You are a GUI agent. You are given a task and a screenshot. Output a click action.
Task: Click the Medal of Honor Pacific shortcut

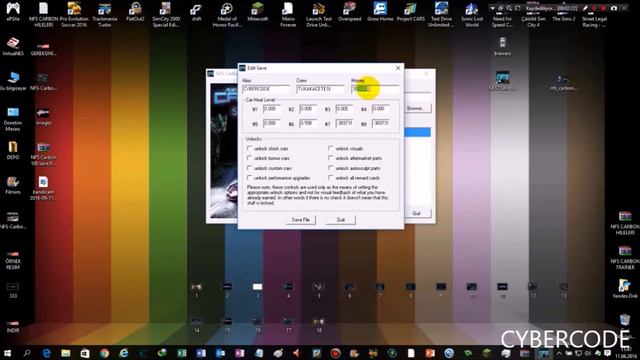click(227, 14)
